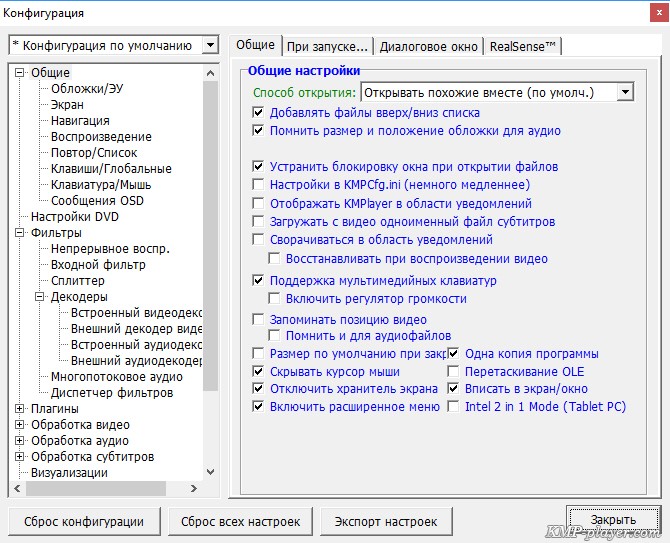Select "Повтор/Список" tree item
670x543 pixels.
[94, 153]
